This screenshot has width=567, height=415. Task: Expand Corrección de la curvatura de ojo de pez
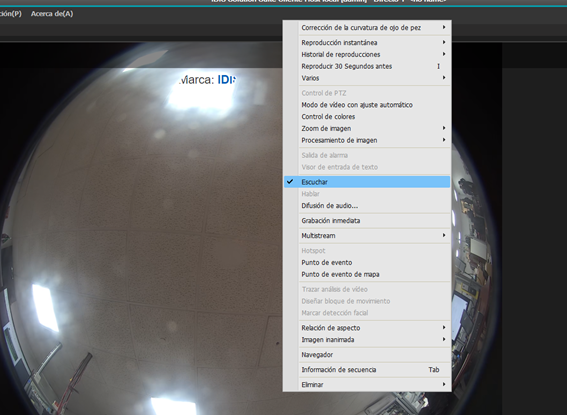tap(367, 27)
